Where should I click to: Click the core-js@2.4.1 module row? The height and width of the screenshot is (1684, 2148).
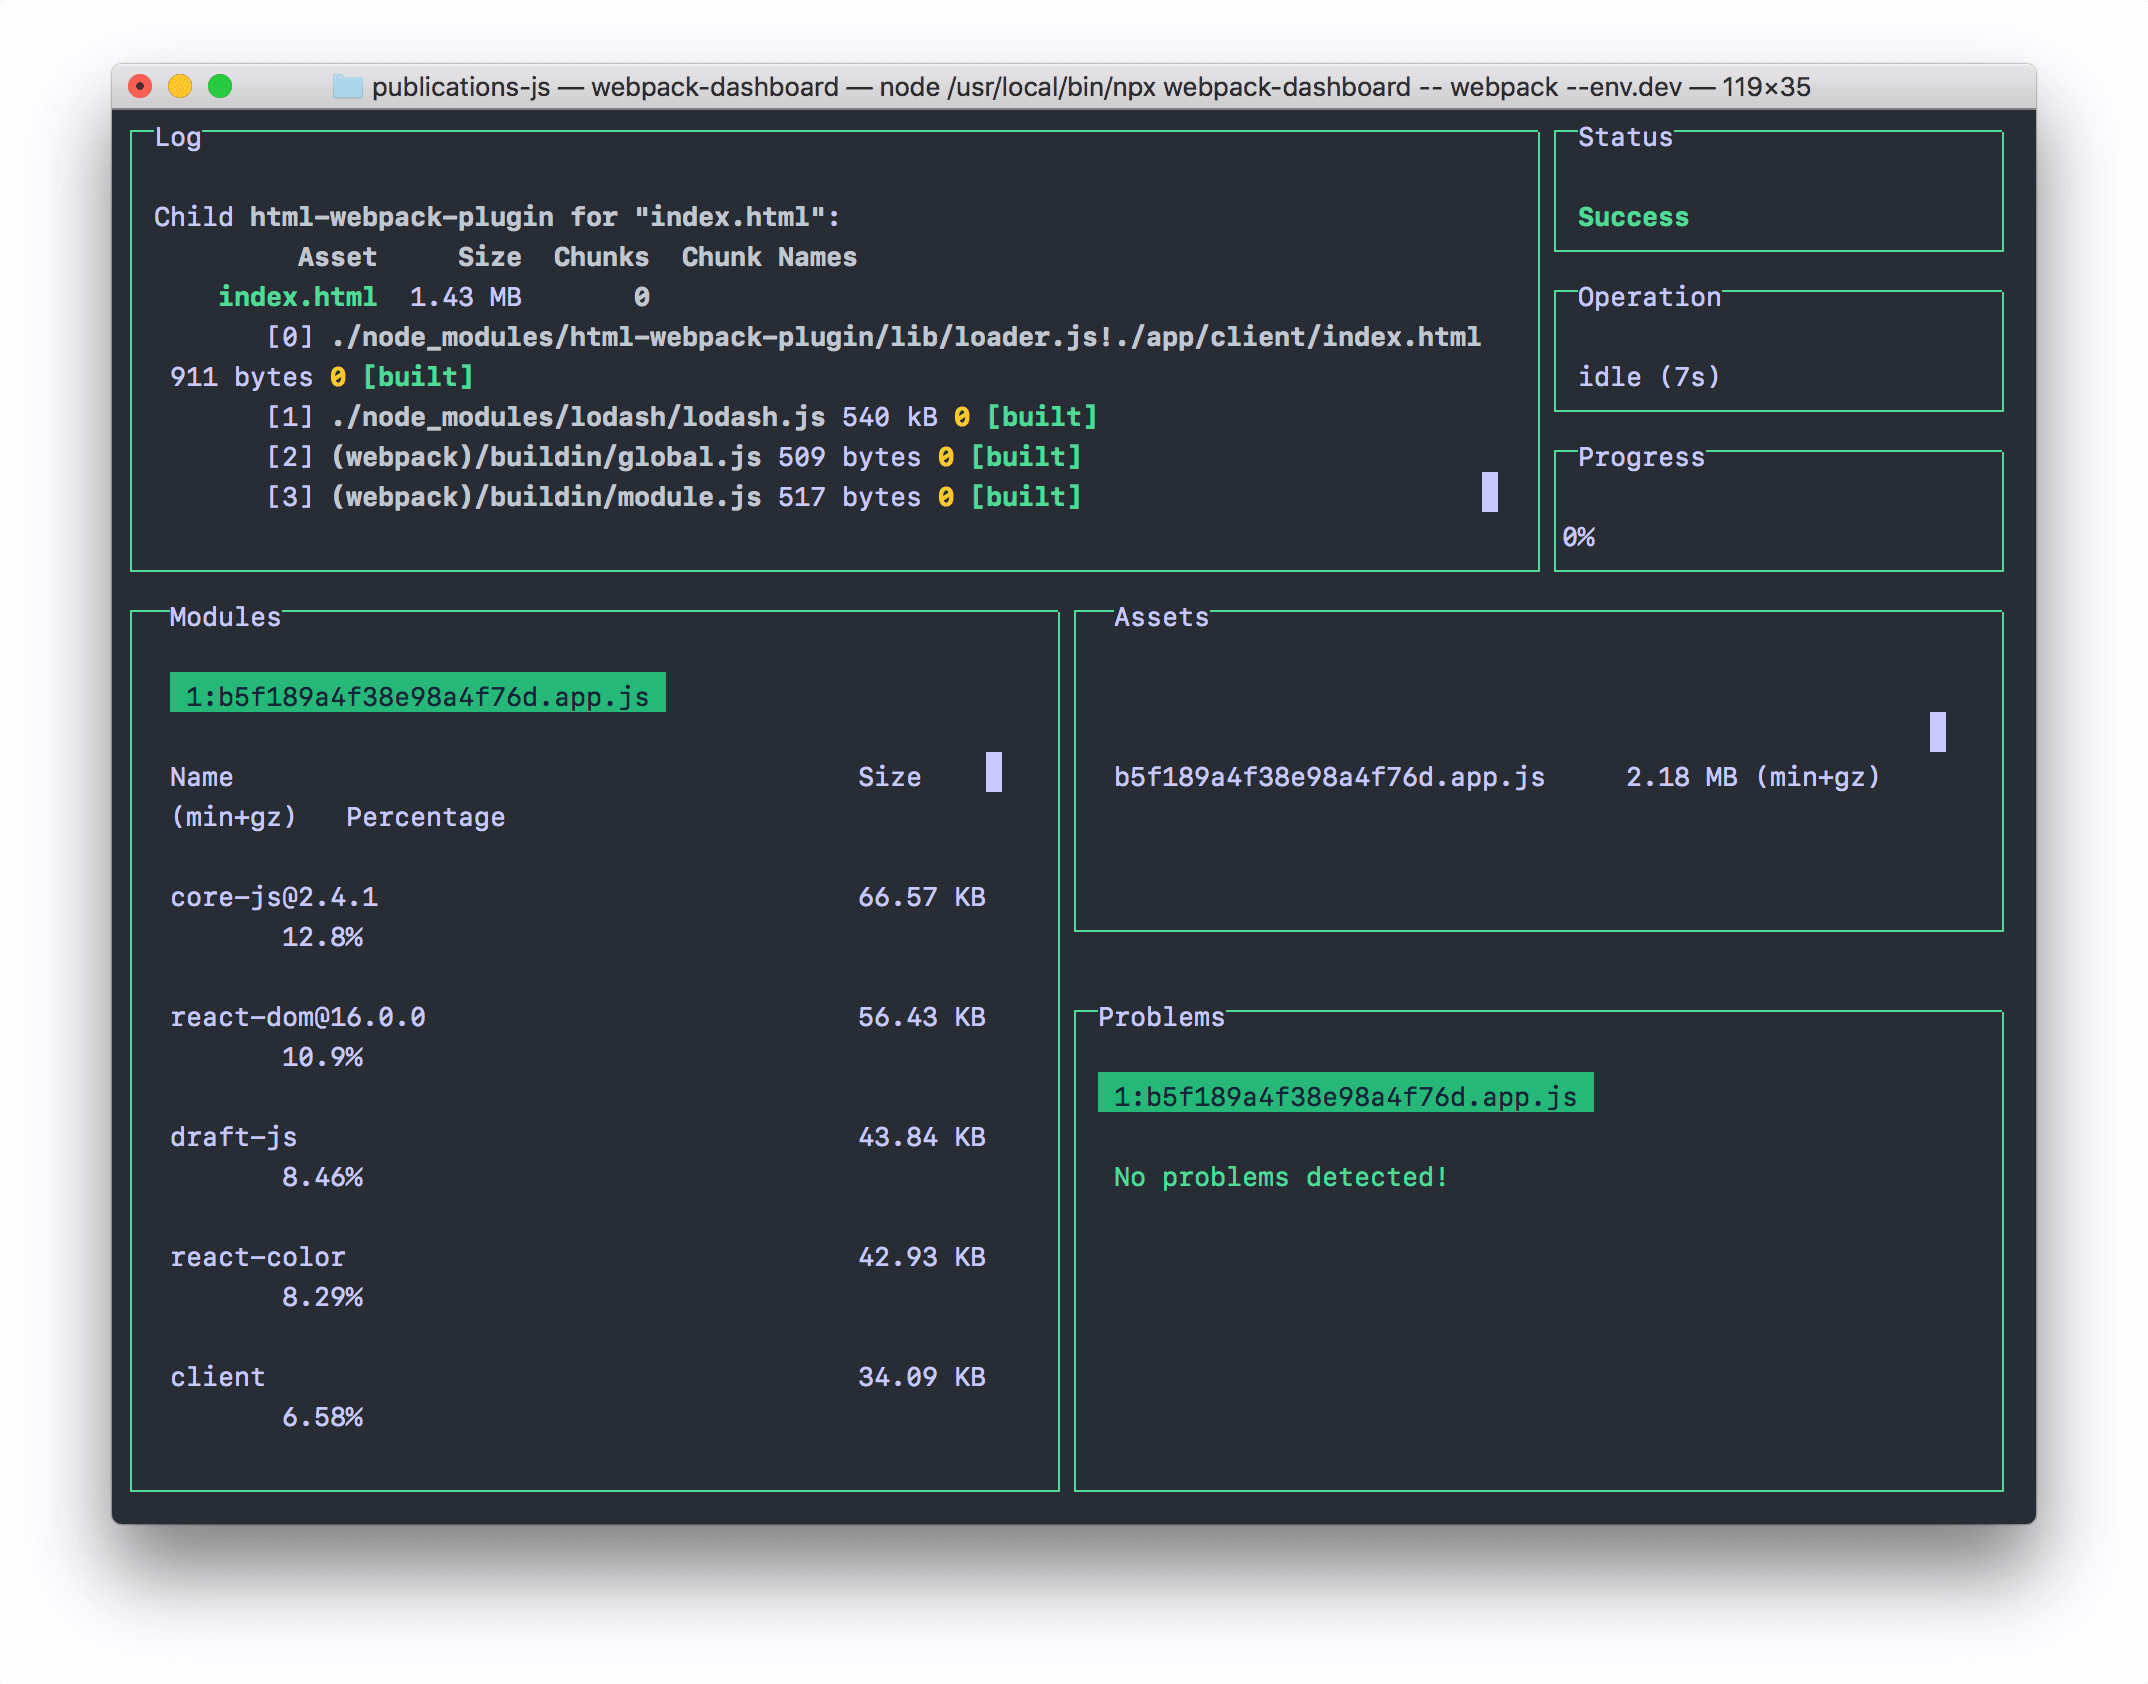coord(274,897)
